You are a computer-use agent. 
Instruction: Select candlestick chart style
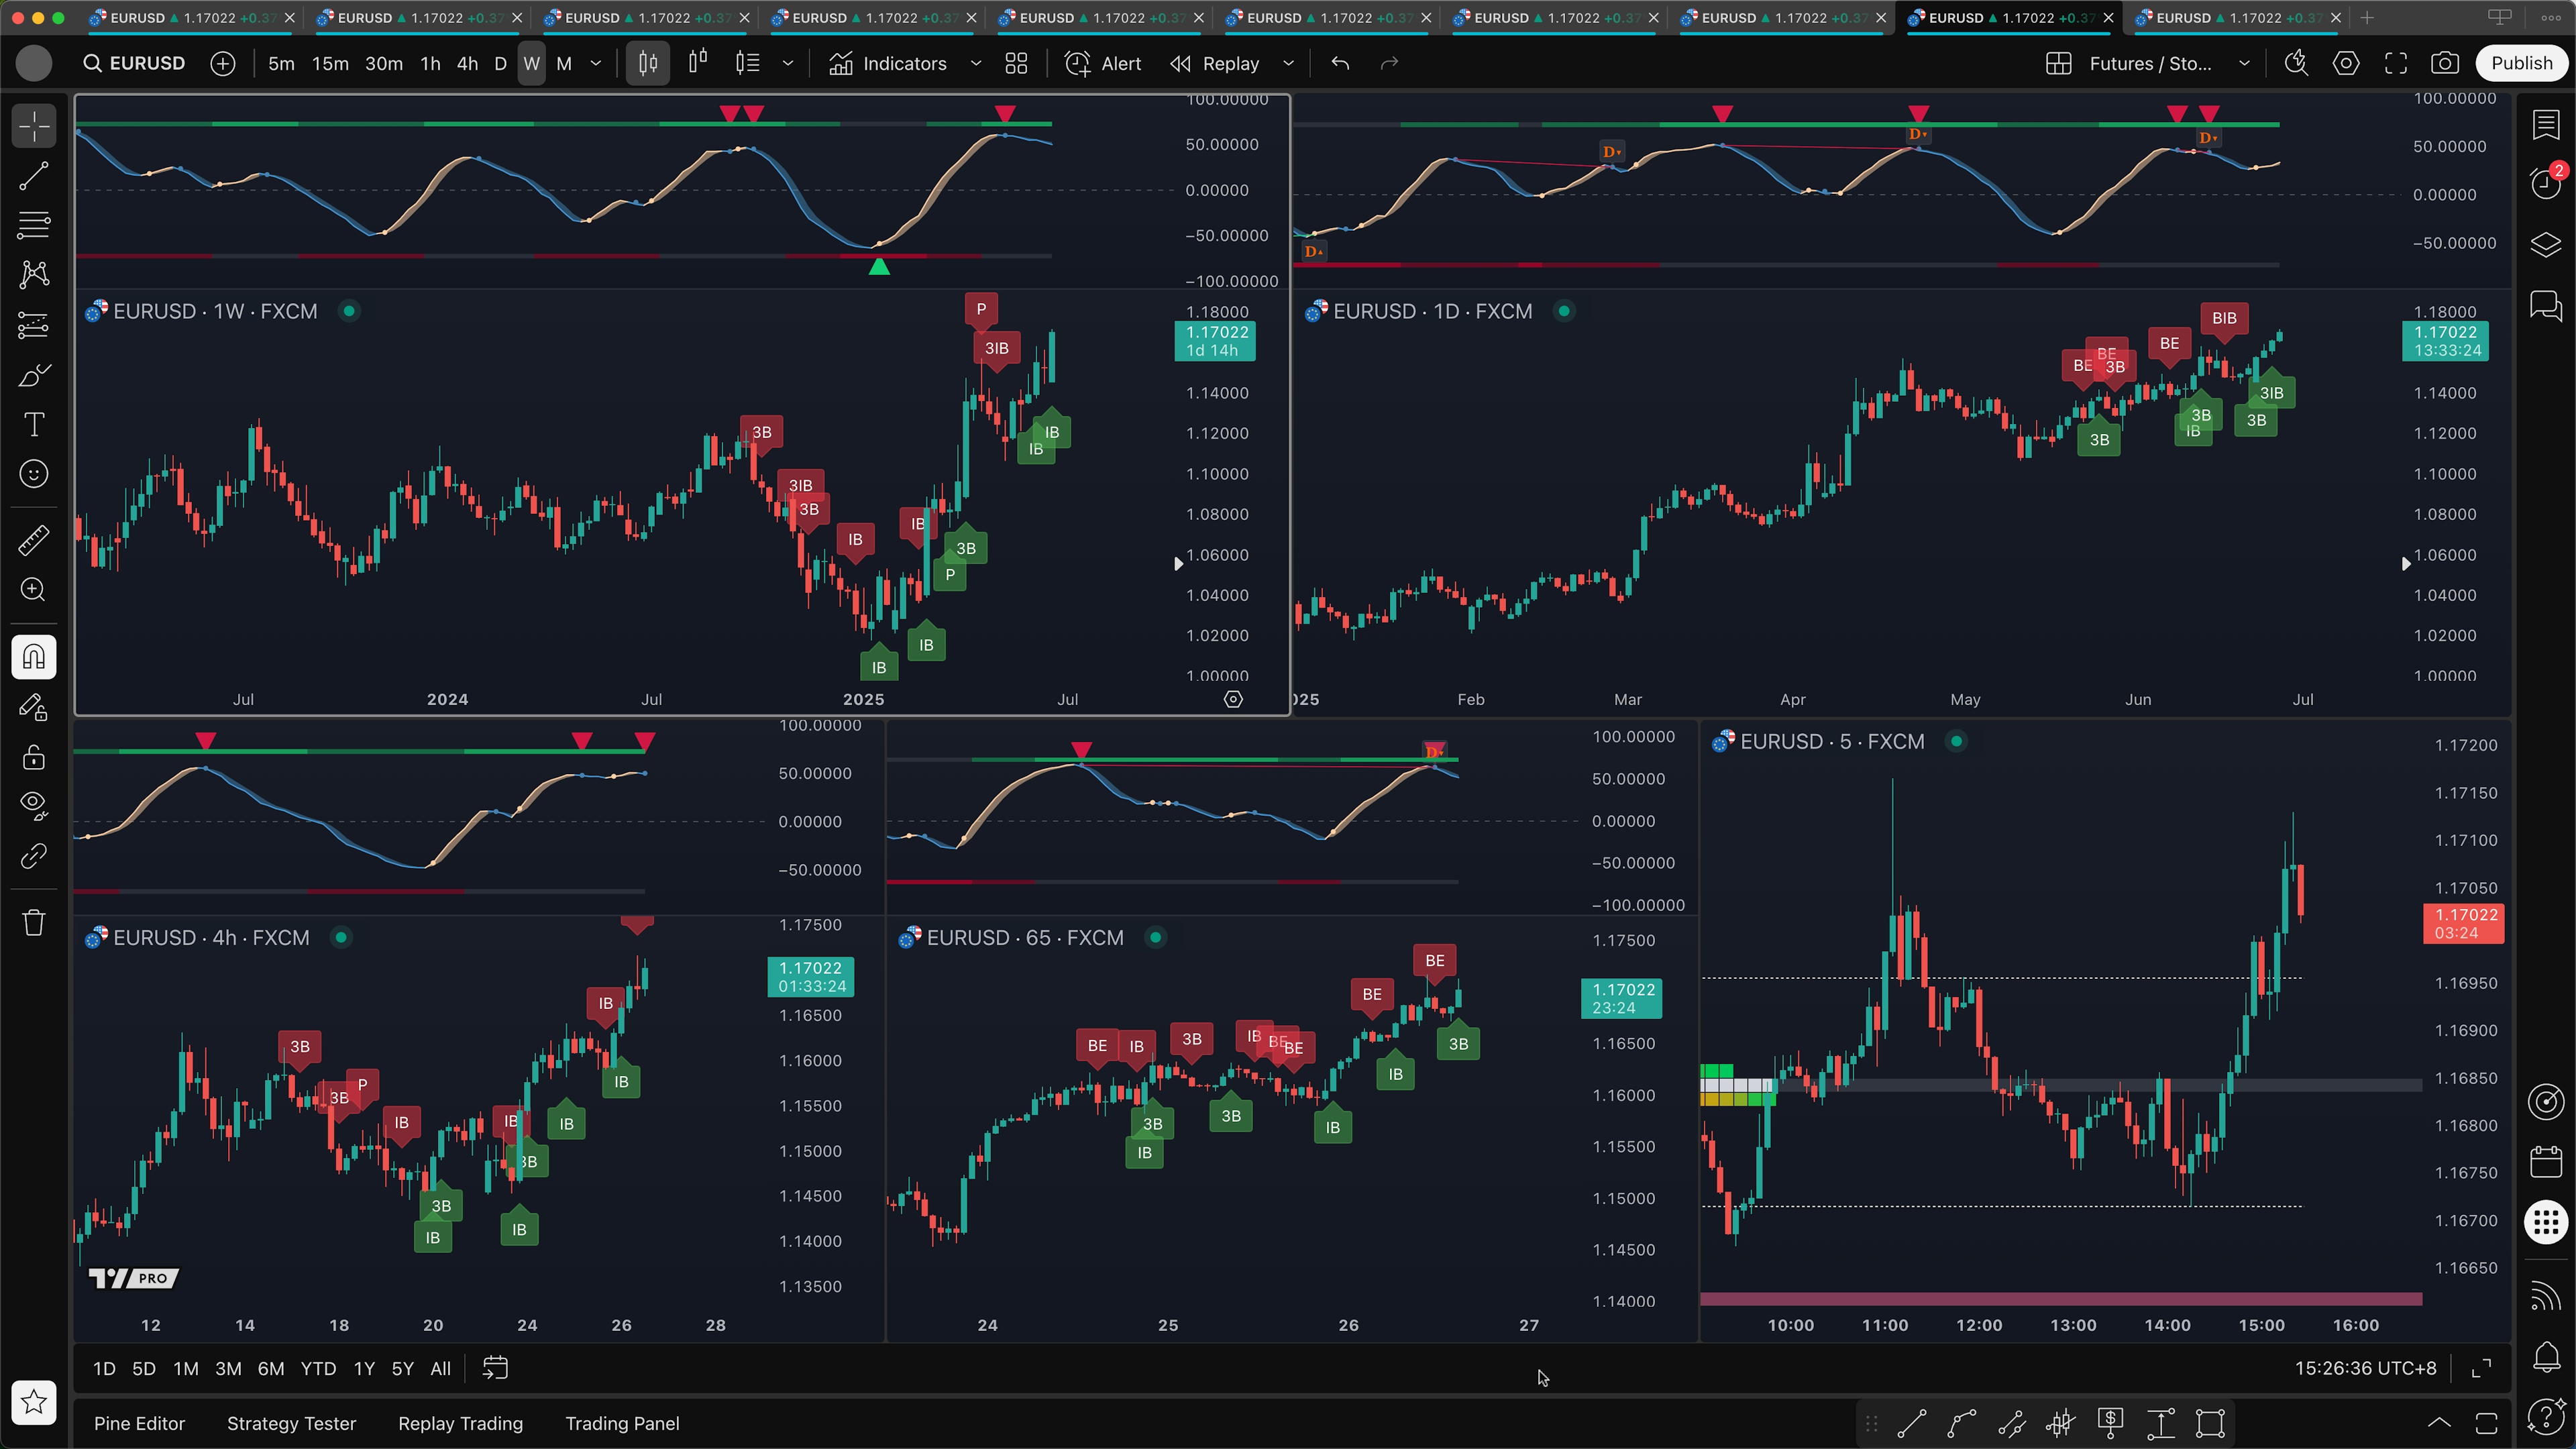pyautogui.click(x=648, y=63)
